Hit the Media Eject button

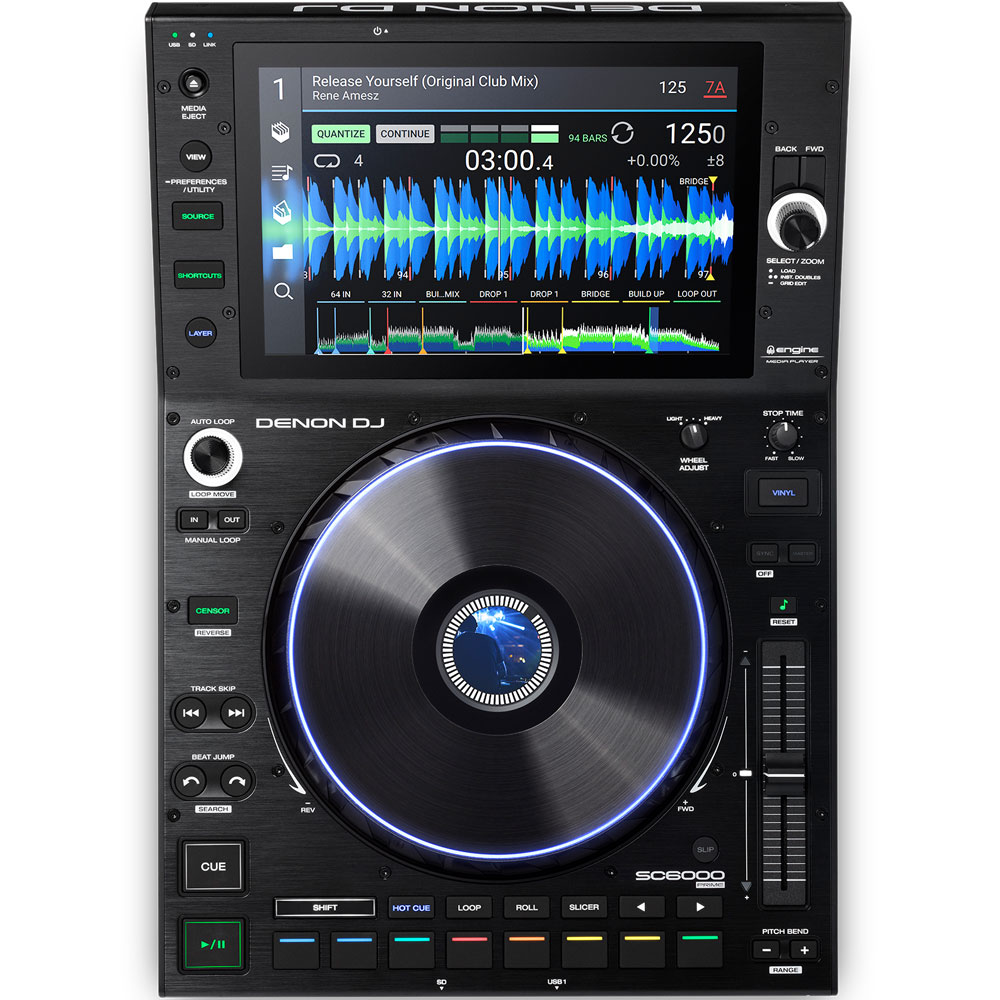tap(193, 83)
